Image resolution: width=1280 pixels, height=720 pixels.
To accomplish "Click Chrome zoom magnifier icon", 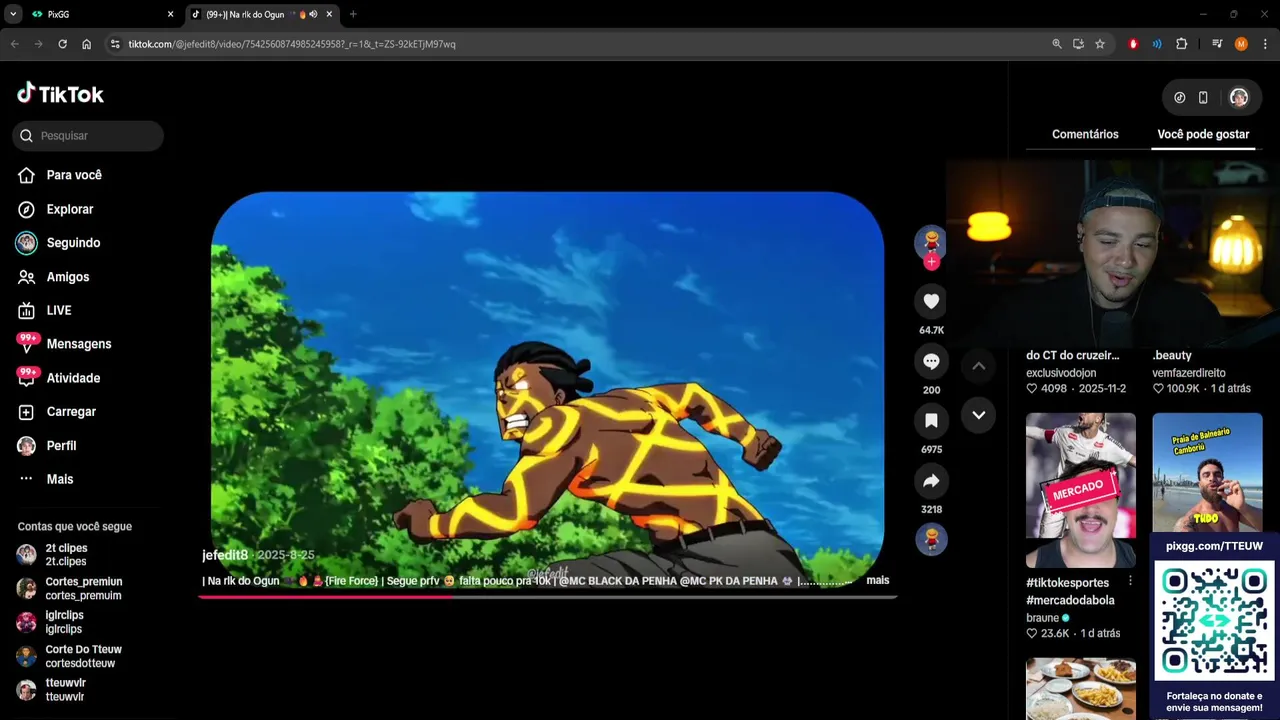I will click(1057, 44).
